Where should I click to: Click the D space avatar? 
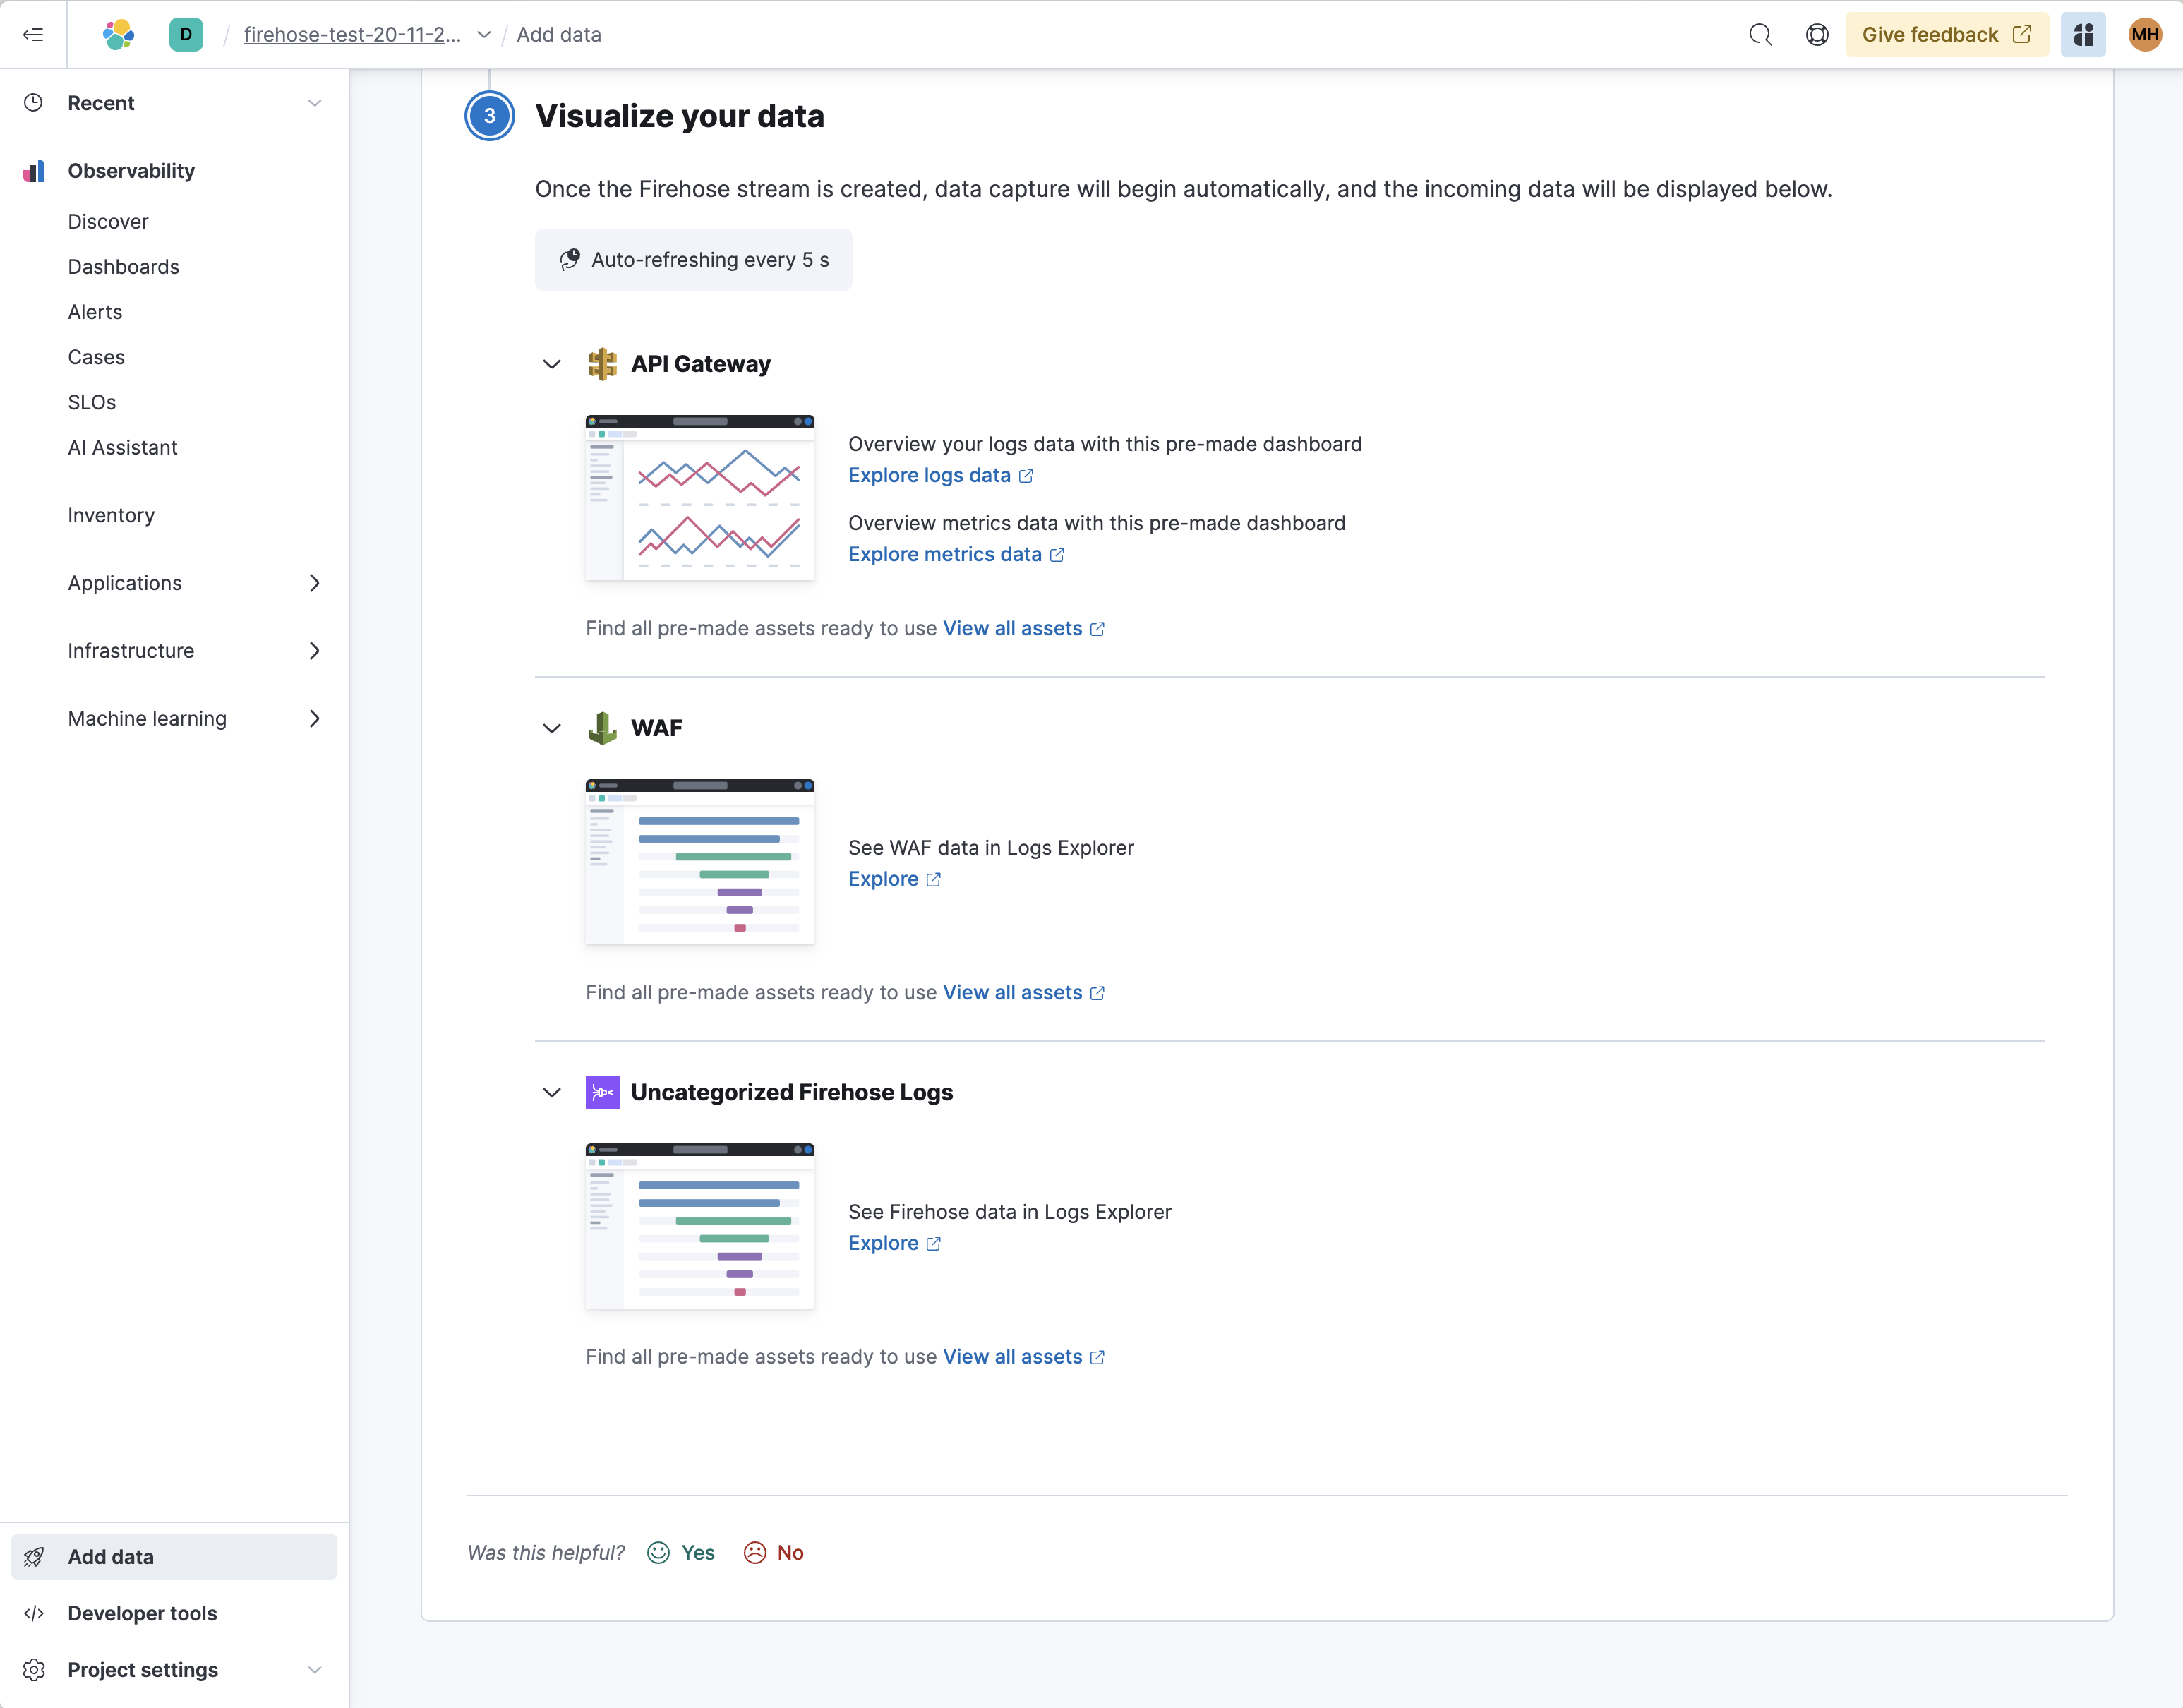pyautogui.click(x=186, y=35)
